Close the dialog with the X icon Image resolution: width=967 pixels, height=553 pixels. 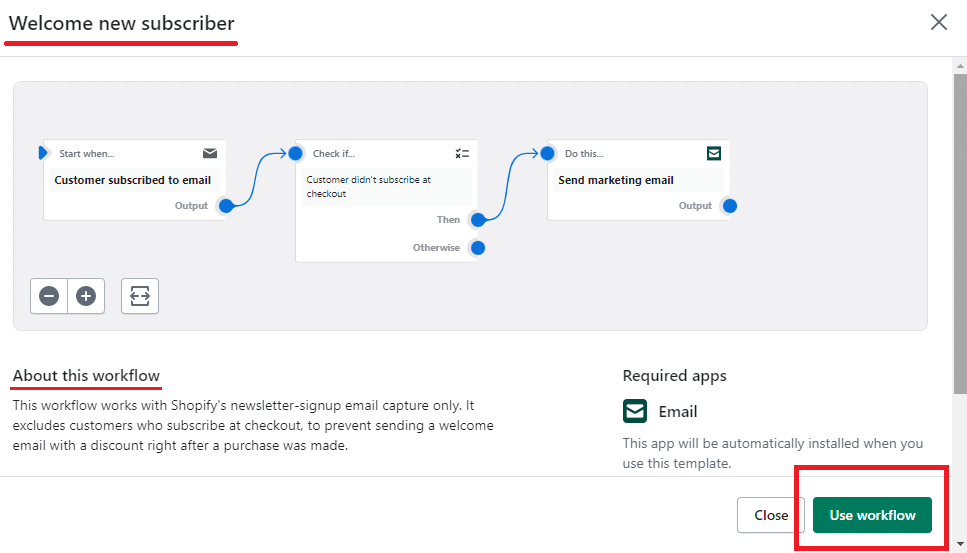[x=938, y=22]
